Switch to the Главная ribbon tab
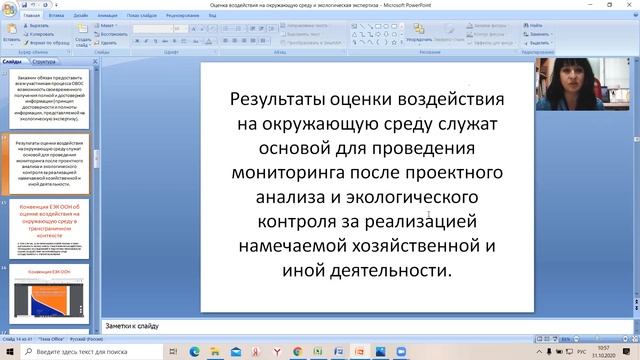This screenshot has height=360, width=640. click(31, 16)
